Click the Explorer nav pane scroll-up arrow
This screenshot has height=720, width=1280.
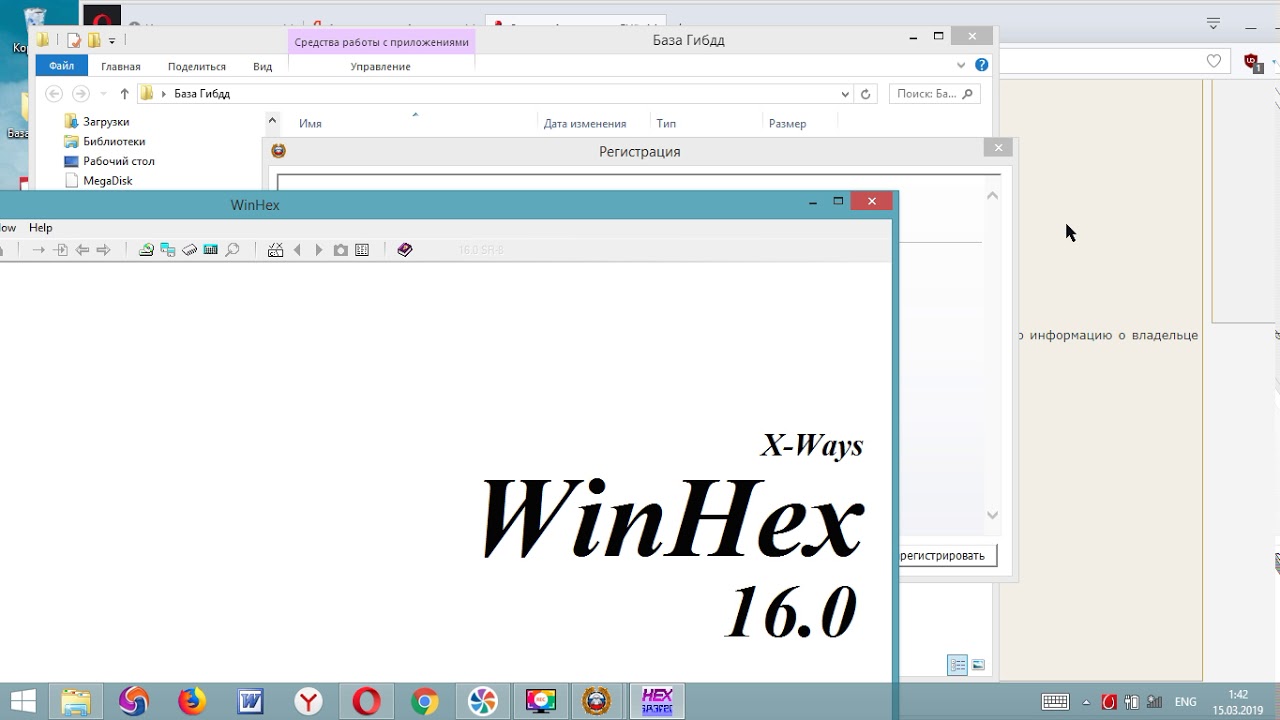[272, 121]
